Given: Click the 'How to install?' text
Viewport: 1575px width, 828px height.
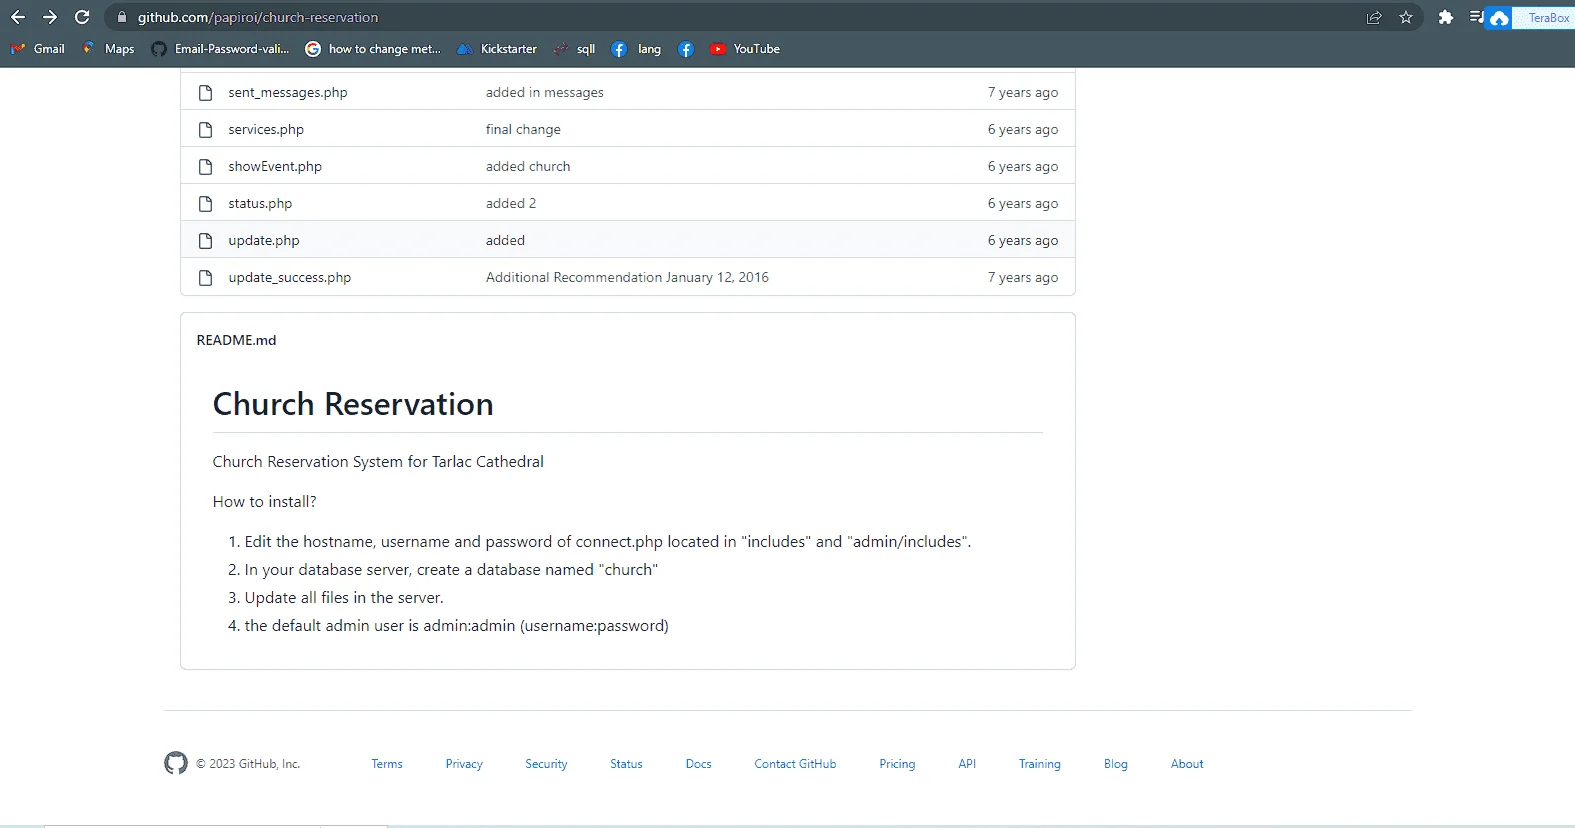Looking at the screenshot, I should click(x=264, y=501).
